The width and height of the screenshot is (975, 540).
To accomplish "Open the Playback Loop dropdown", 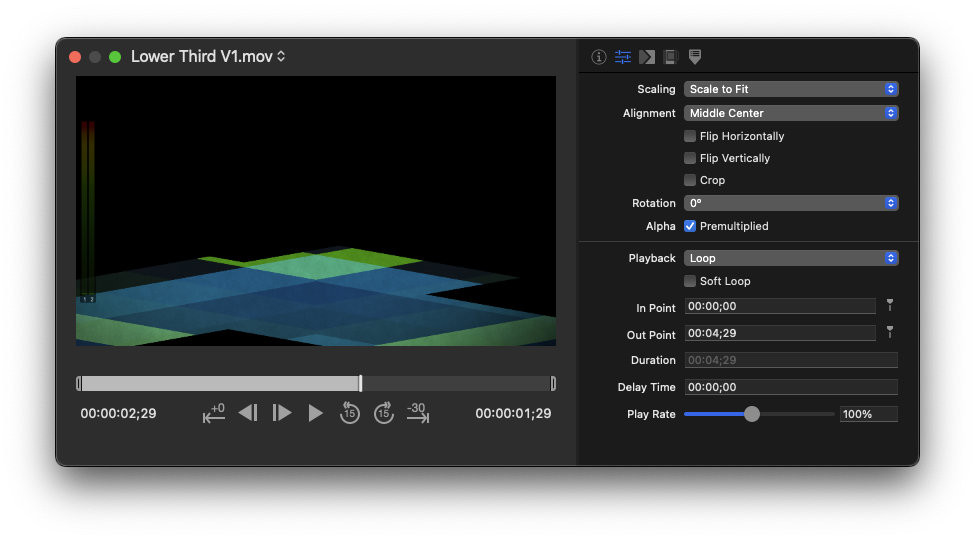I will tap(791, 258).
